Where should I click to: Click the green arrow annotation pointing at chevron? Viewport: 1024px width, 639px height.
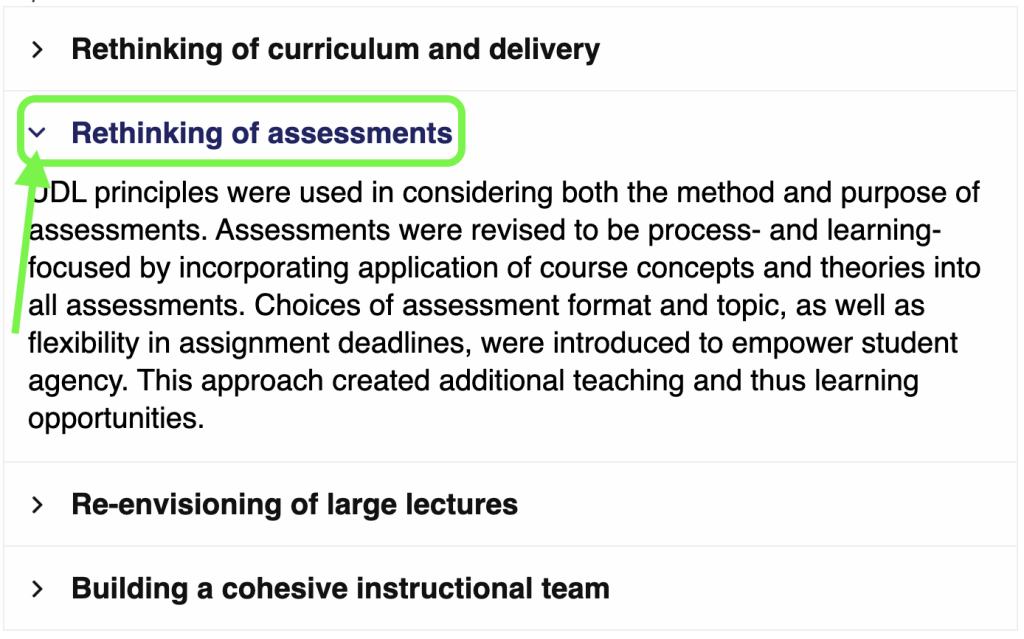27,242
